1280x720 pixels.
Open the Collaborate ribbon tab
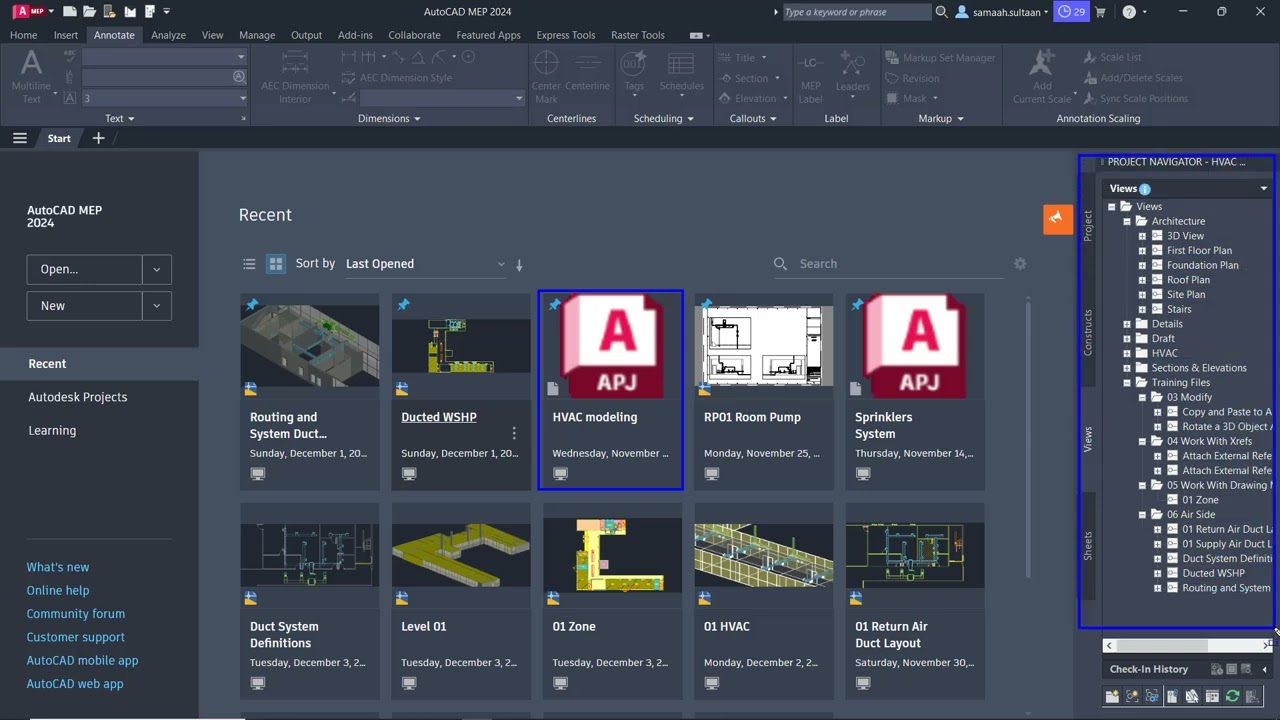414,35
